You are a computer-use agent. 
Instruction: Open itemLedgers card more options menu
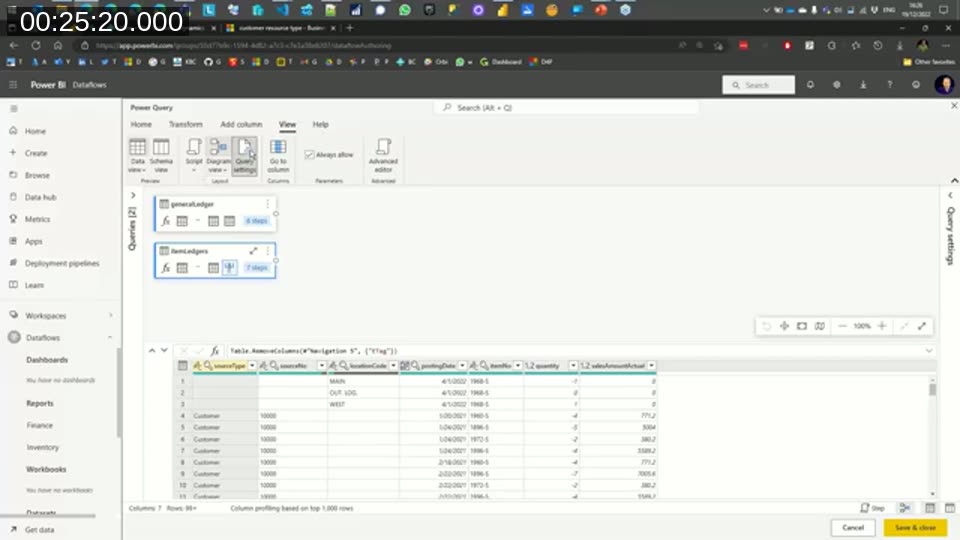click(x=268, y=251)
